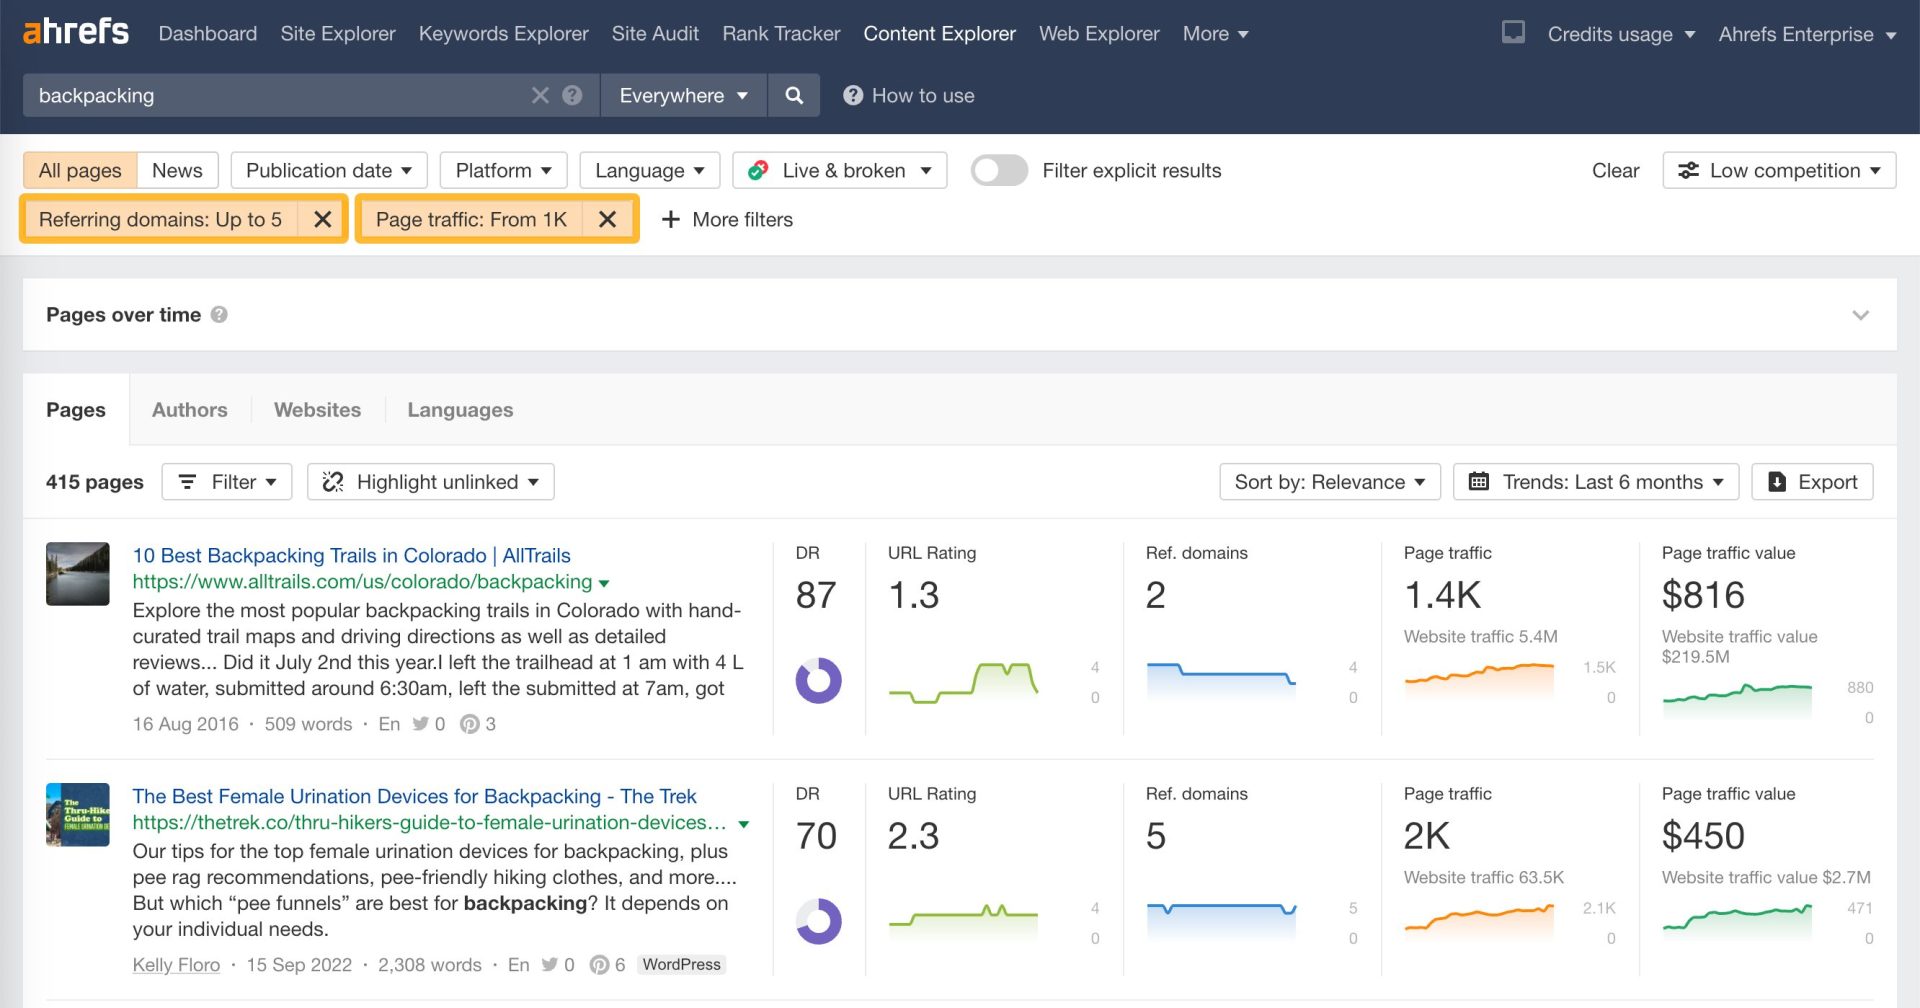Select the News toggle option
1920x1008 pixels.
click(177, 170)
